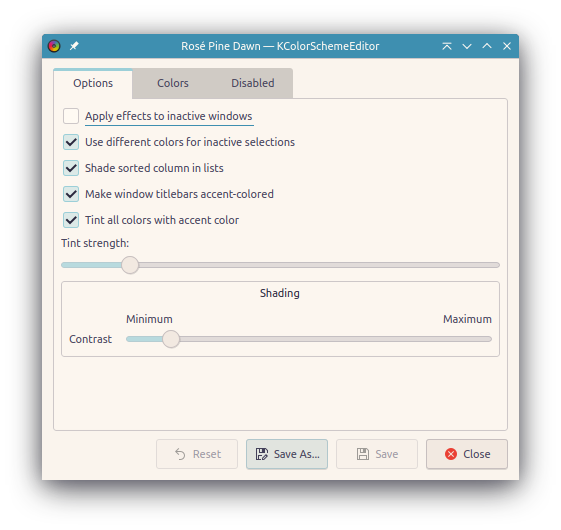The height and width of the screenshot is (530, 561).
Task: Close window using titlebar X icon
Action: point(507,46)
